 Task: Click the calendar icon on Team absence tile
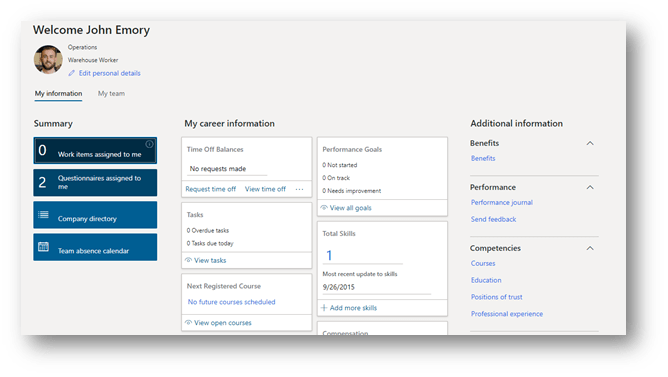click(x=43, y=247)
